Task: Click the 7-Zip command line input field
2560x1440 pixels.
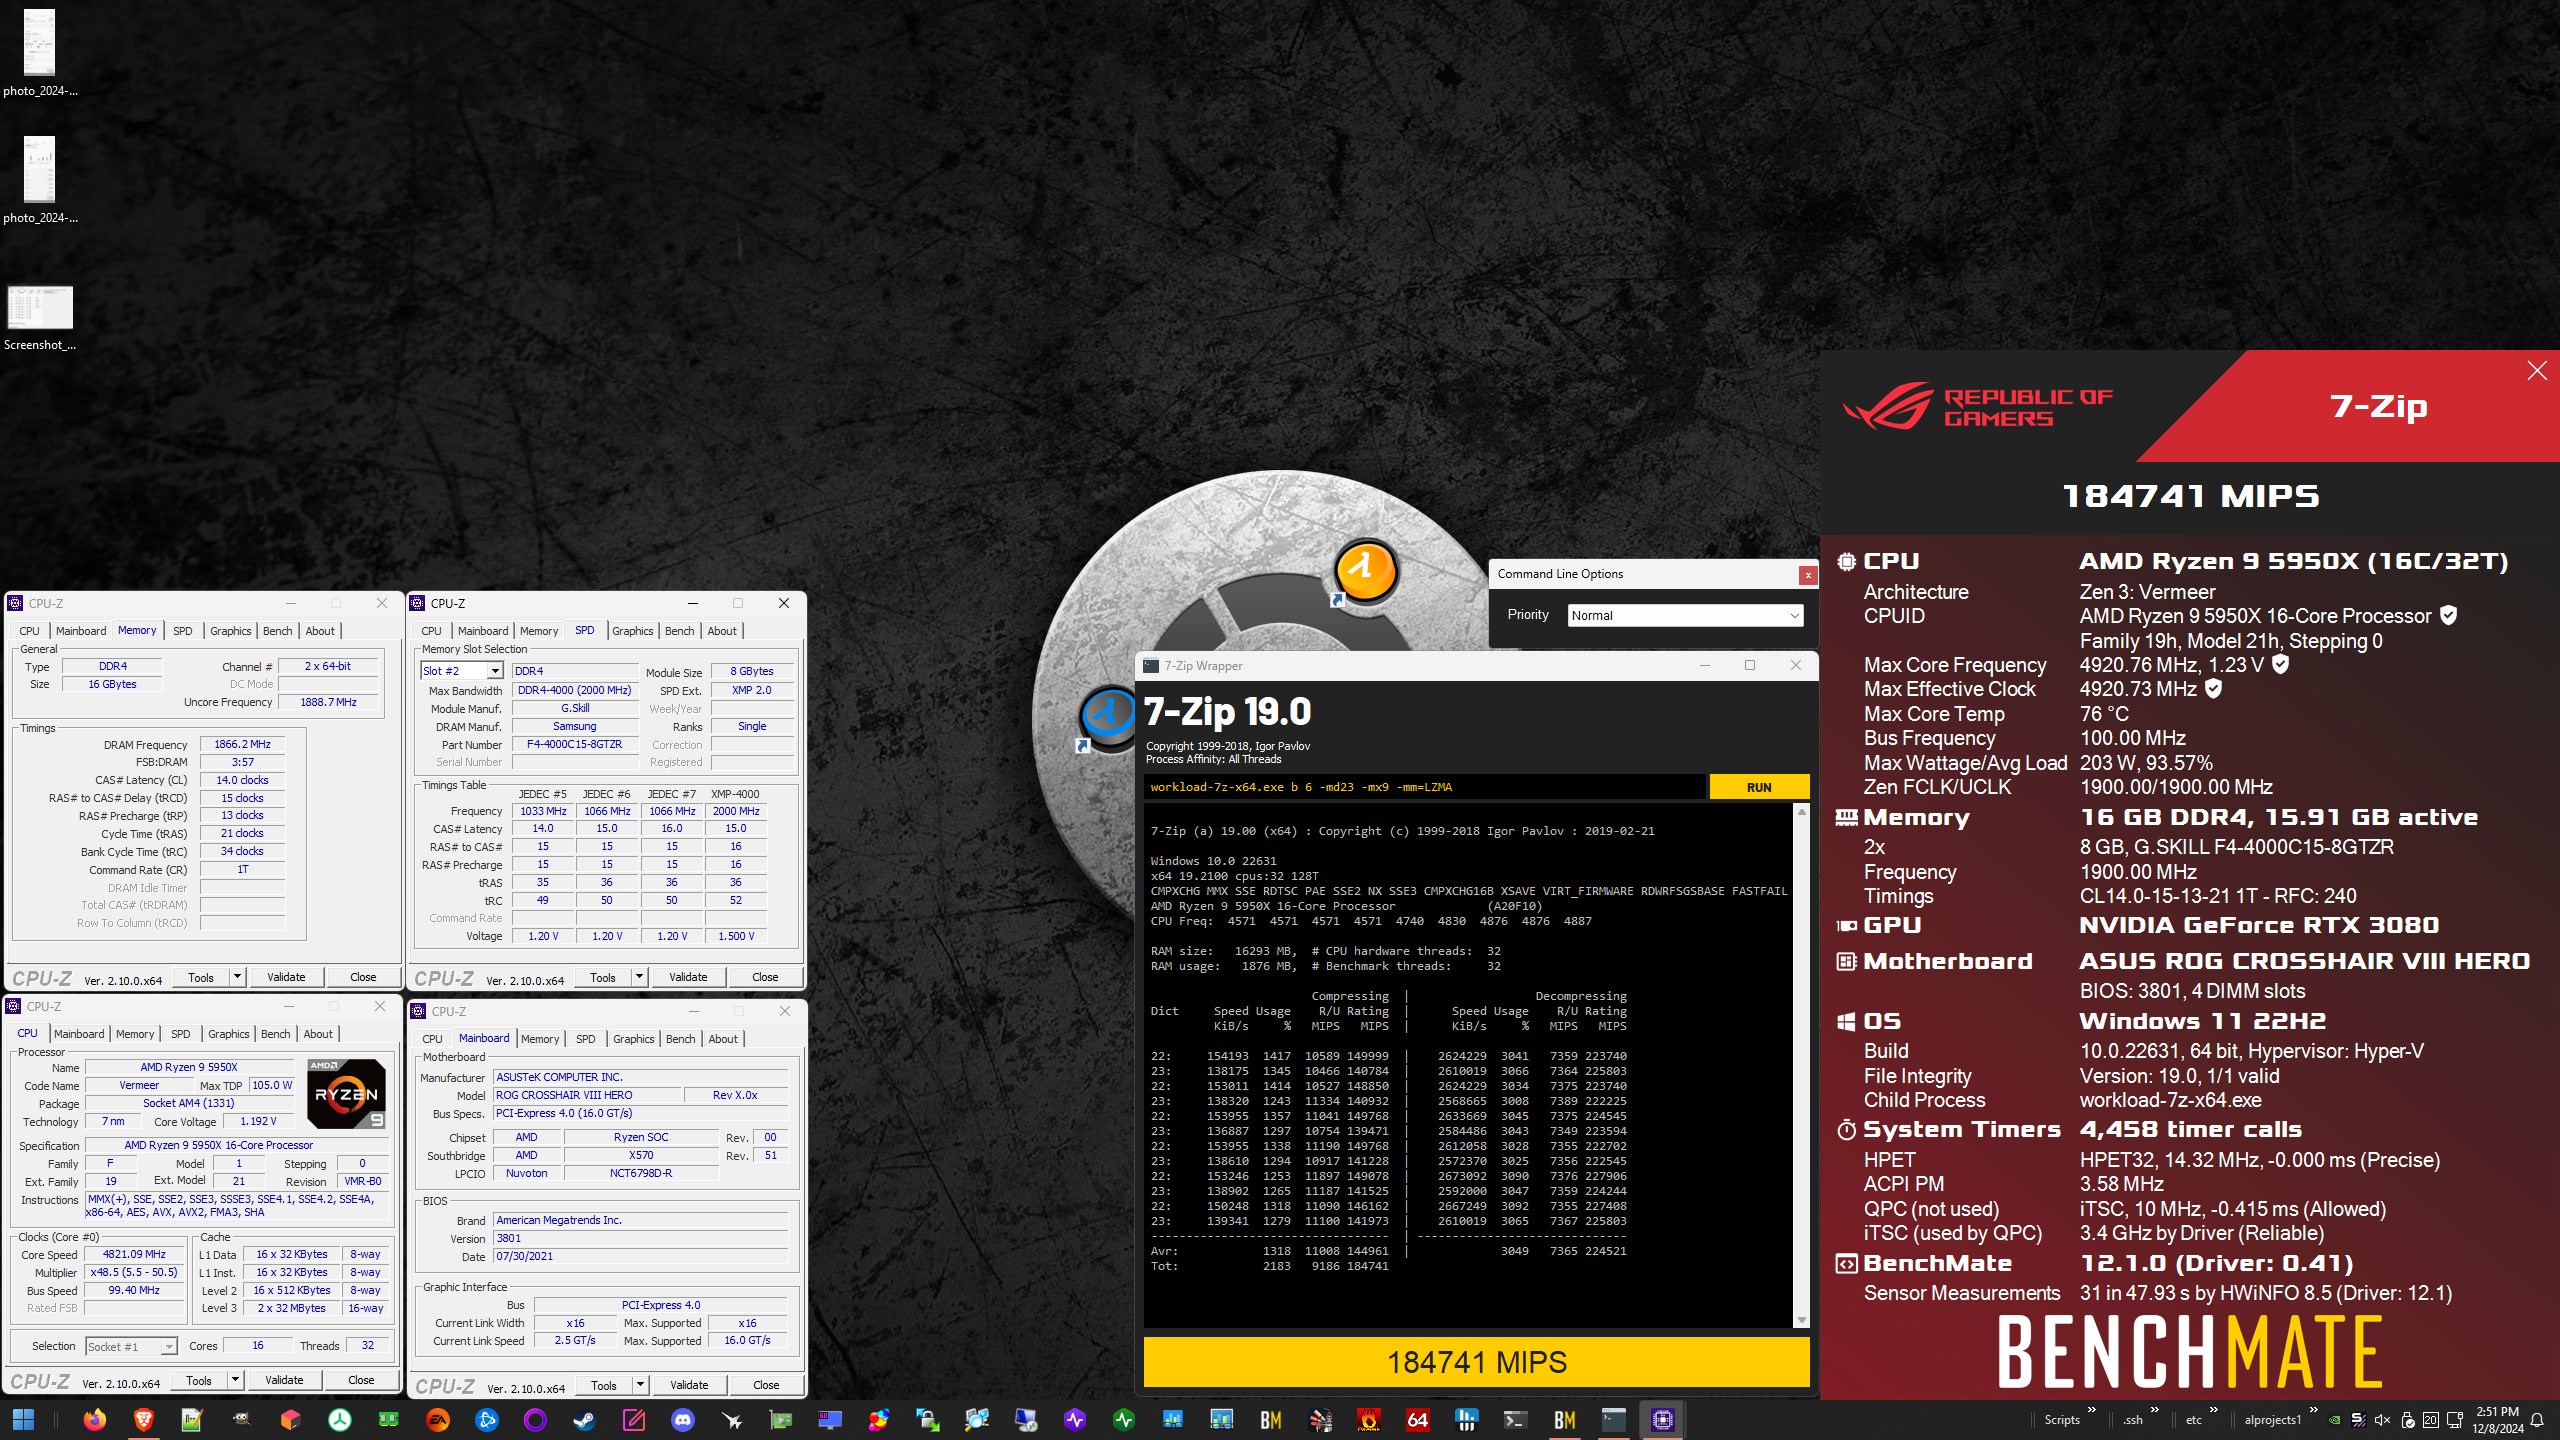Action: (x=1424, y=787)
